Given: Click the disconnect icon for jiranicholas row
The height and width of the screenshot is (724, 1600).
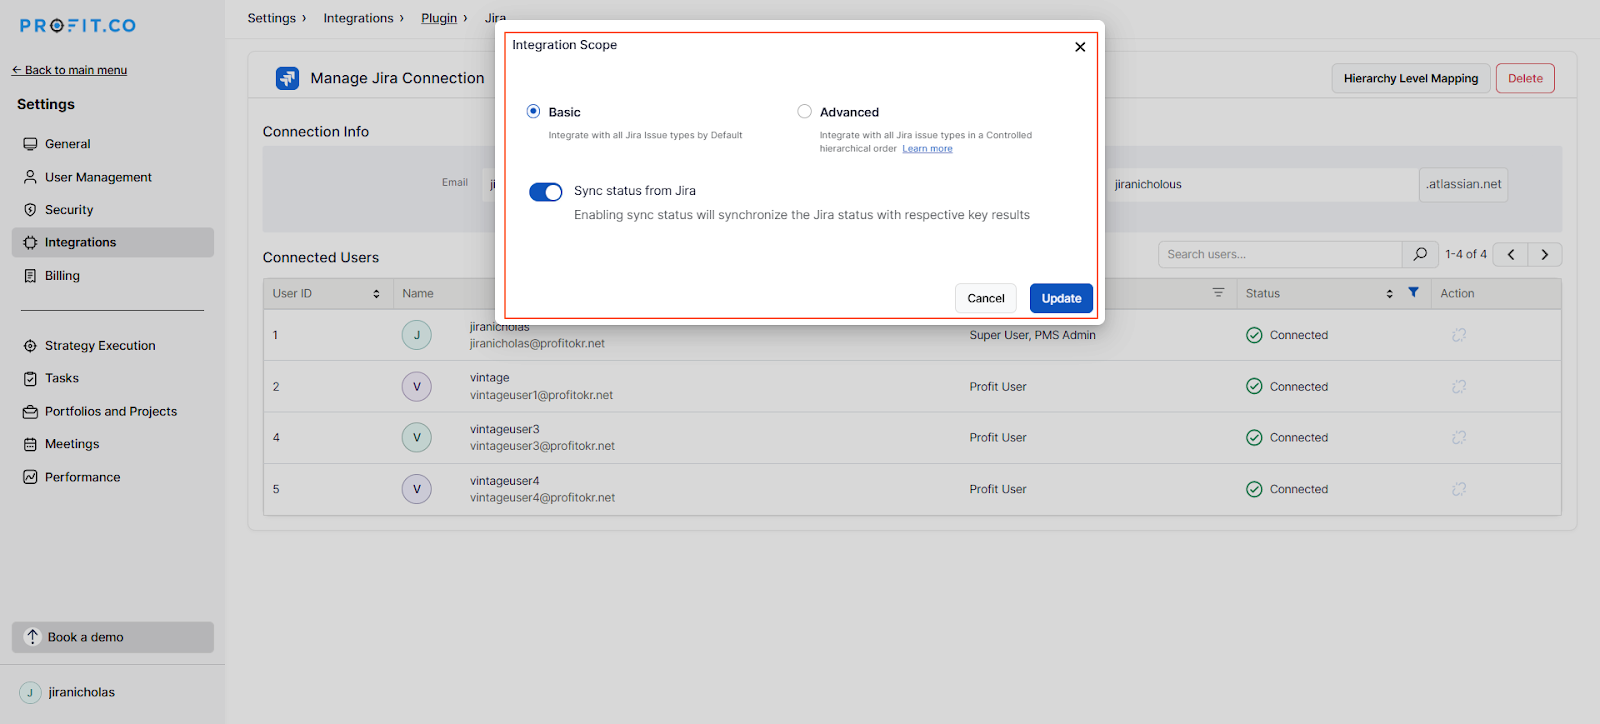Looking at the screenshot, I should click(x=1459, y=335).
